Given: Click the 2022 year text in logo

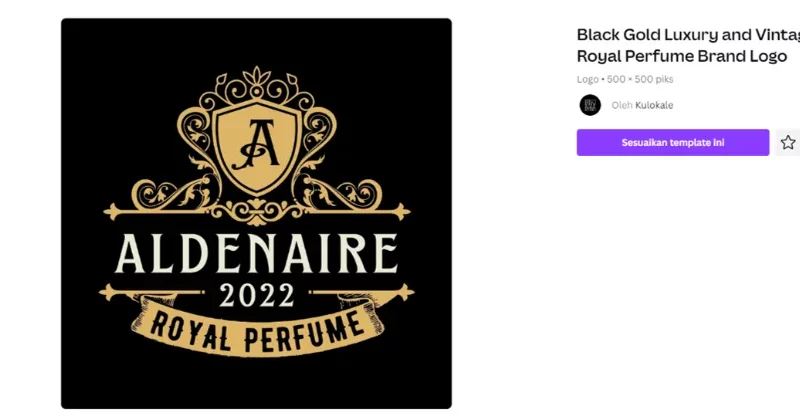Looking at the screenshot, I should 257,295.
